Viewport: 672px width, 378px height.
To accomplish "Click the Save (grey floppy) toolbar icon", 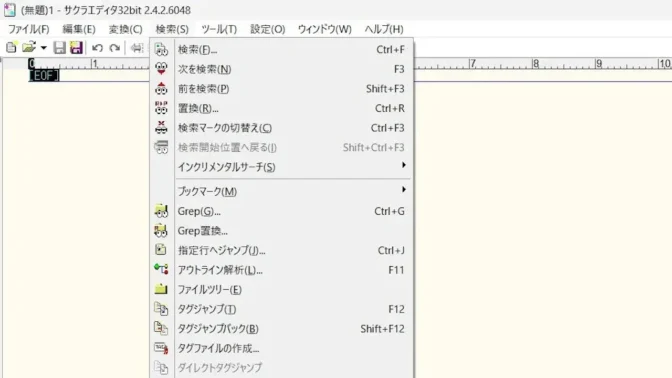I will point(59,48).
